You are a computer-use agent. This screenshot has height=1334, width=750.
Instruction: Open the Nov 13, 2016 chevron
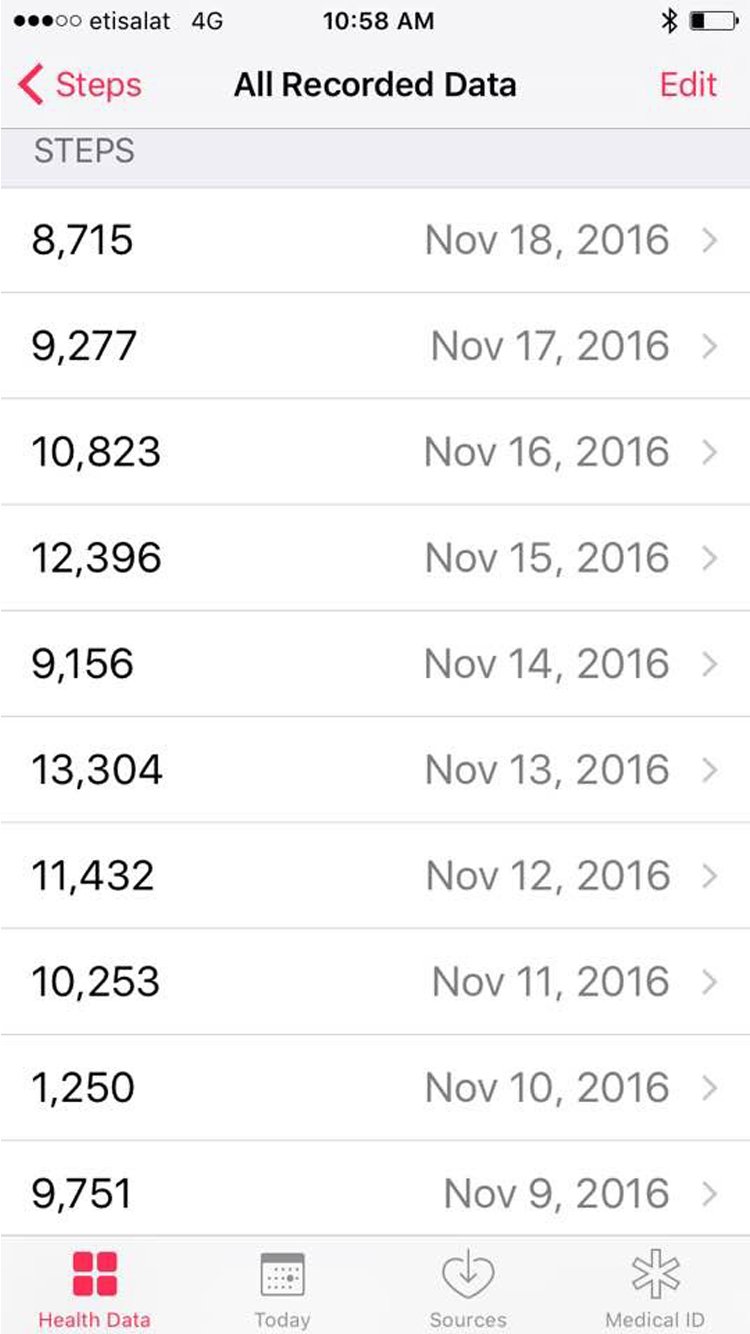[x=709, y=770]
